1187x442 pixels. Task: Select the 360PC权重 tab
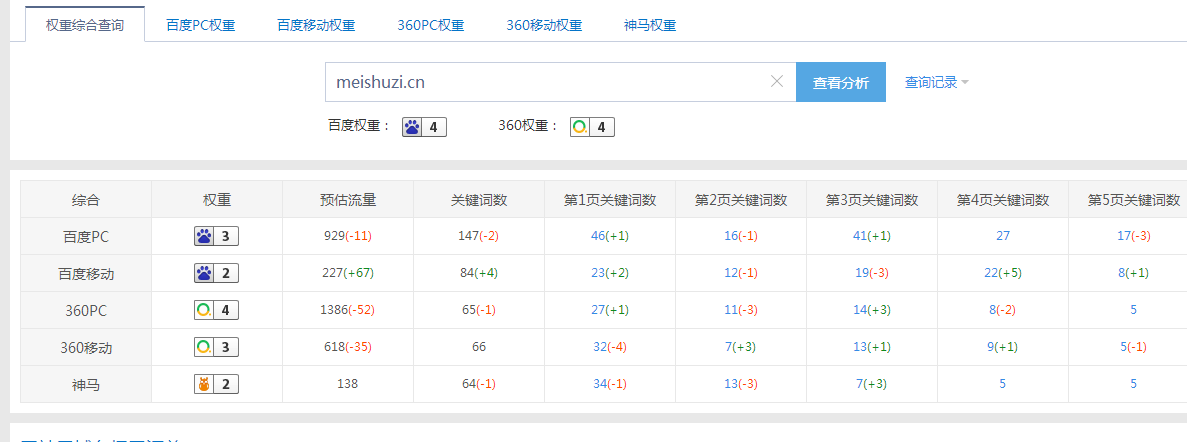(430, 25)
